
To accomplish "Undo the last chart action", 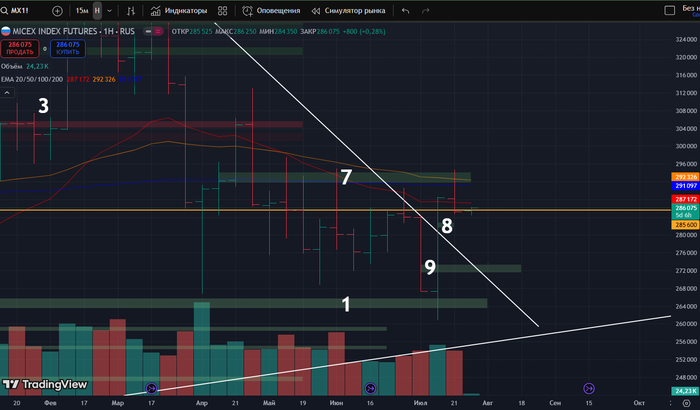I will pyautogui.click(x=405, y=10).
